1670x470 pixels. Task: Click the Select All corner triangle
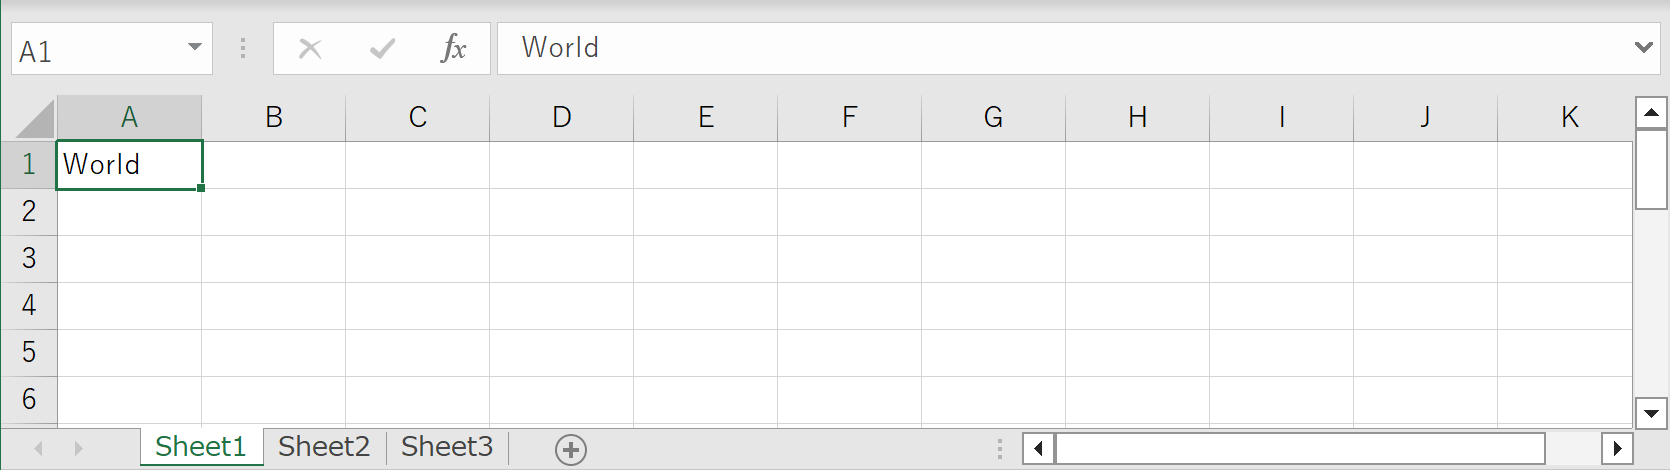(x=35, y=118)
